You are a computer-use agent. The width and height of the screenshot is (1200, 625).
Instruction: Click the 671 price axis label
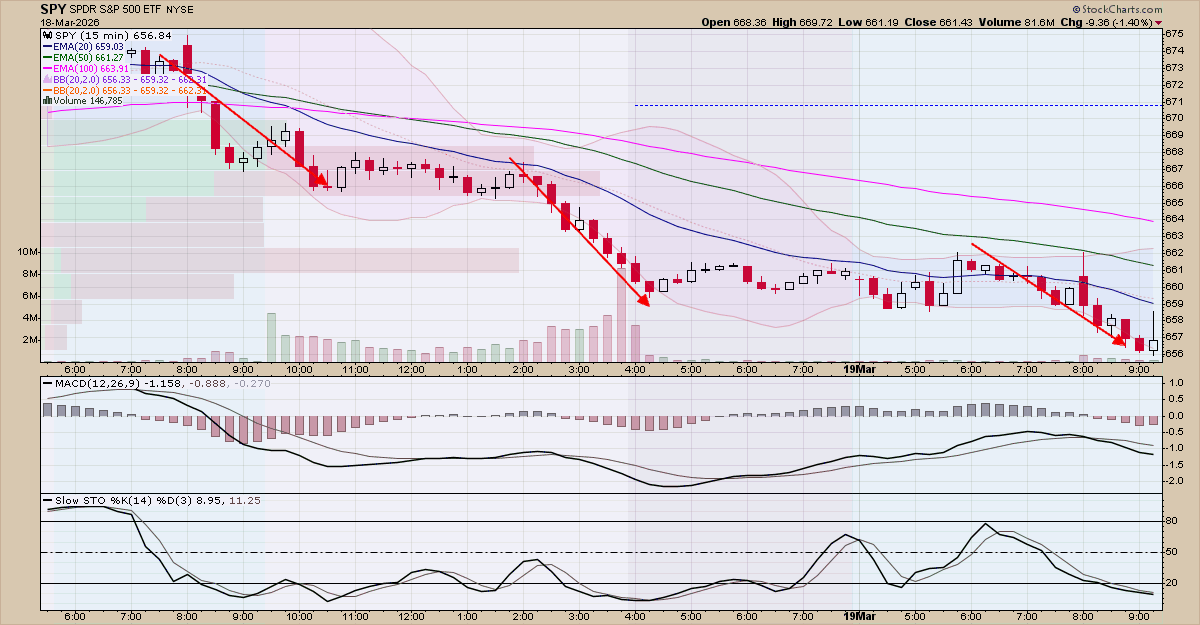point(1174,101)
